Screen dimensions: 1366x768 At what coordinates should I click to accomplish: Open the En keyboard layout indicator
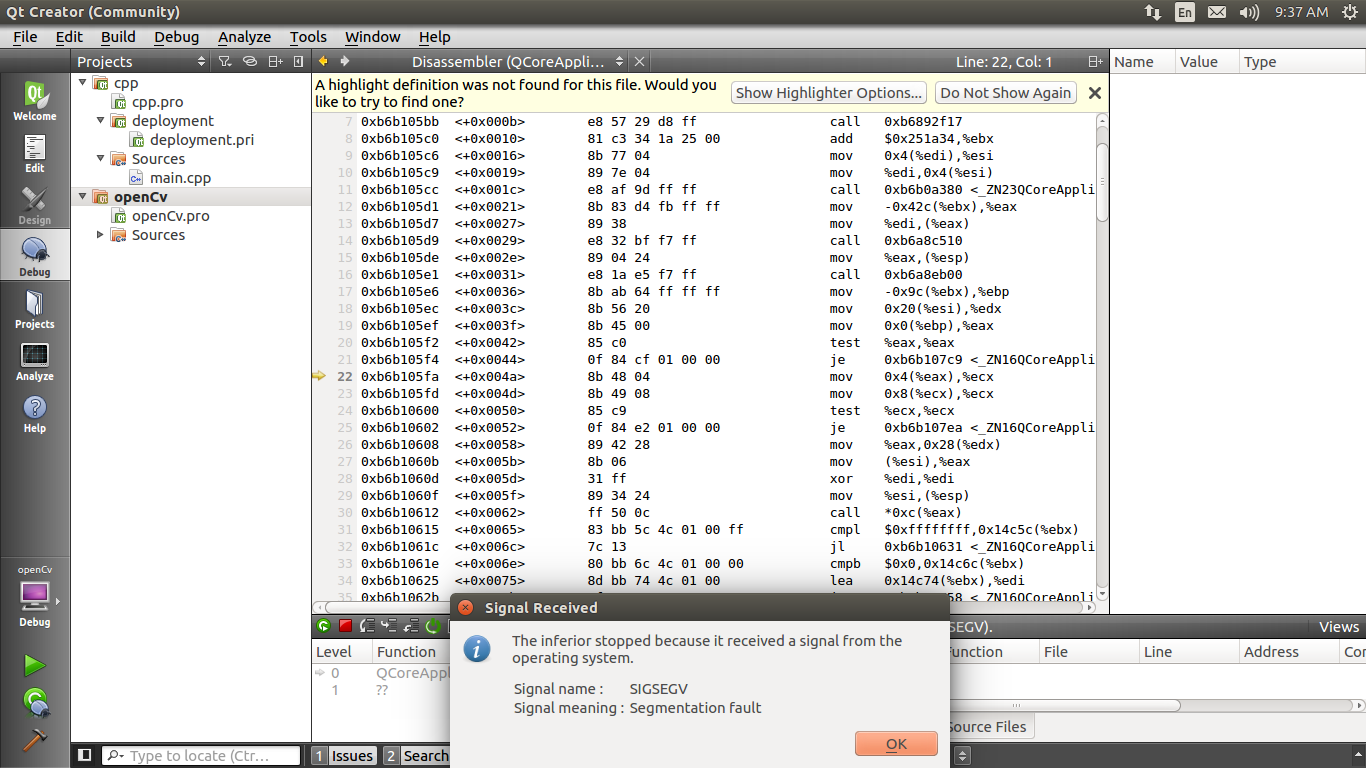(1184, 12)
